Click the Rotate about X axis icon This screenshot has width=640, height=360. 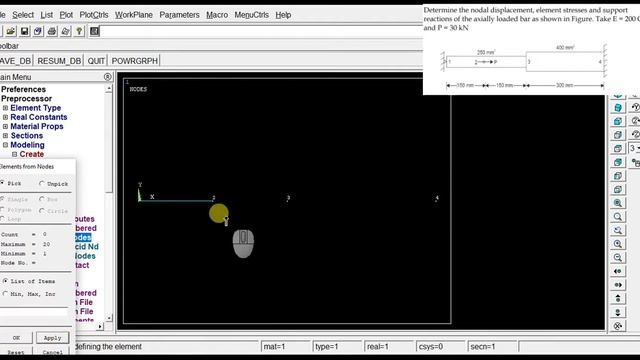(x=618, y=326)
